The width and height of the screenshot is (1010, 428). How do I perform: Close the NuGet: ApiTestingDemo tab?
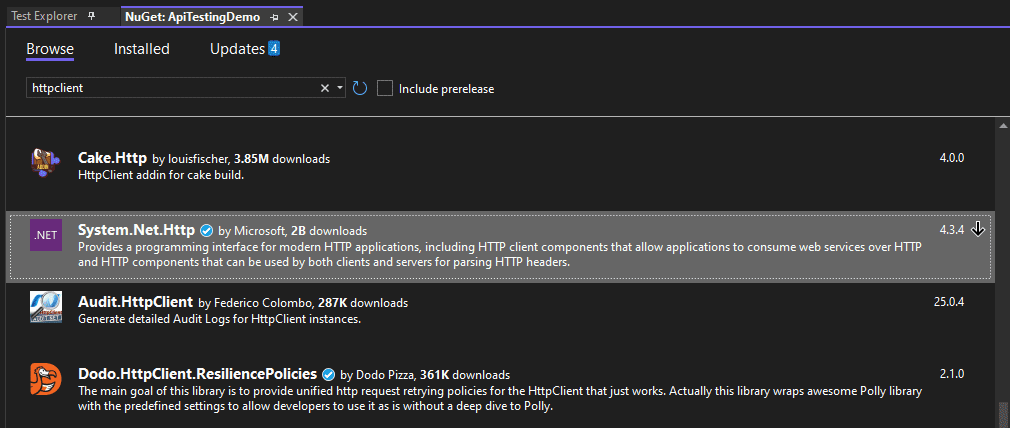click(x=292, y=17)
